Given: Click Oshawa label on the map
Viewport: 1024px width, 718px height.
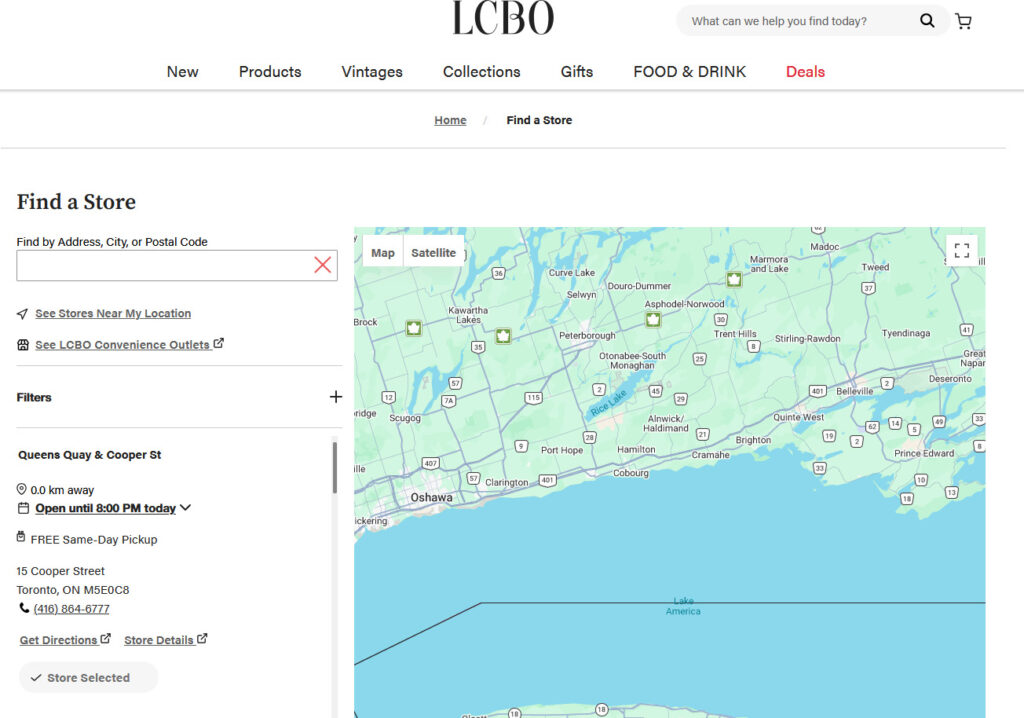Looking at the screenshot, I should pos(431,497).
